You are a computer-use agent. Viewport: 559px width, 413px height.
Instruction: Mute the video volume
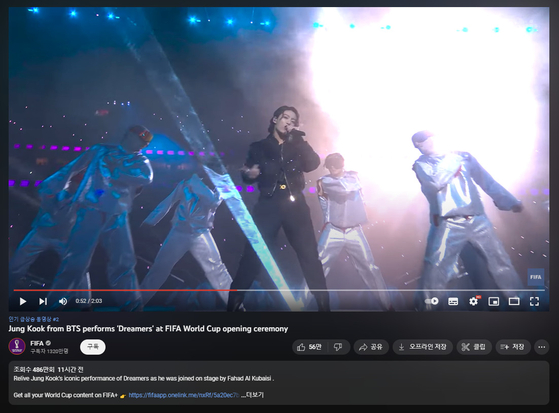[63, 301]
